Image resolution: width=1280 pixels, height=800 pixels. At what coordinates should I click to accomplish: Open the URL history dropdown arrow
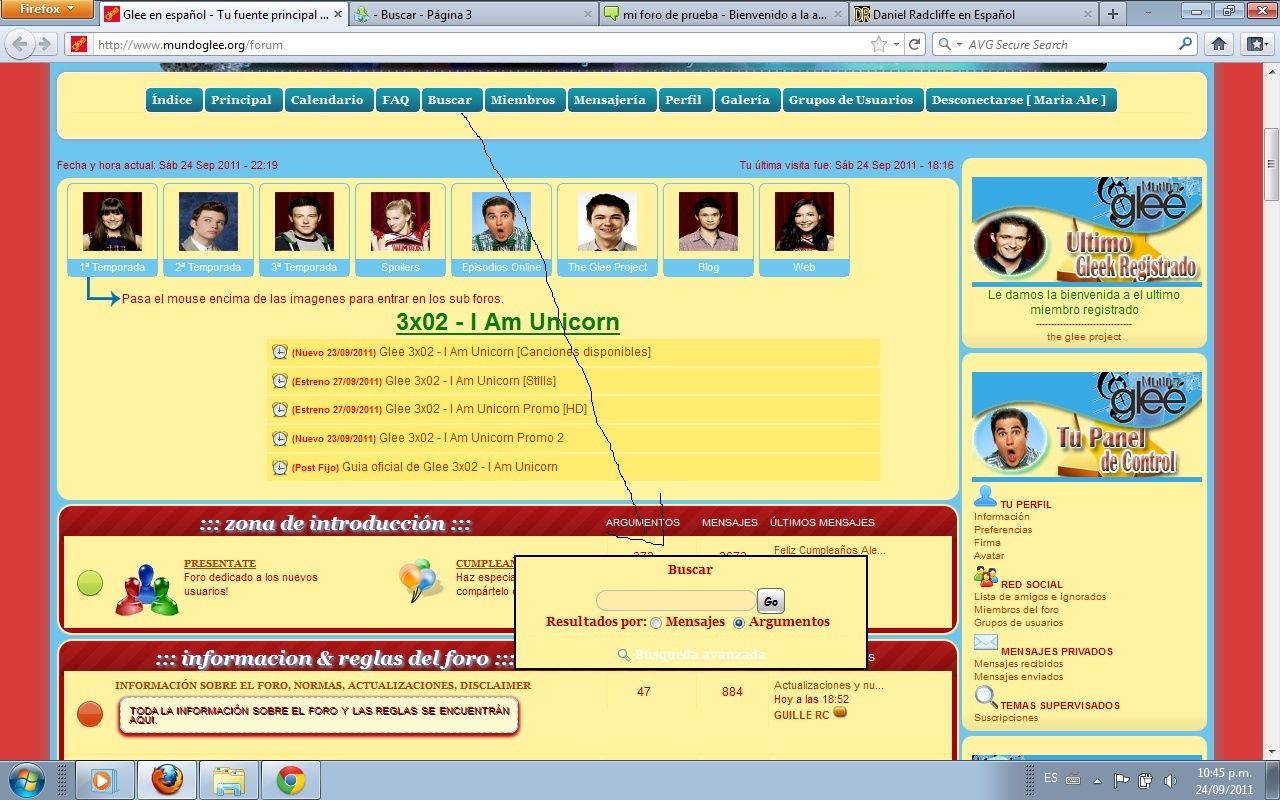coord(896,44)
